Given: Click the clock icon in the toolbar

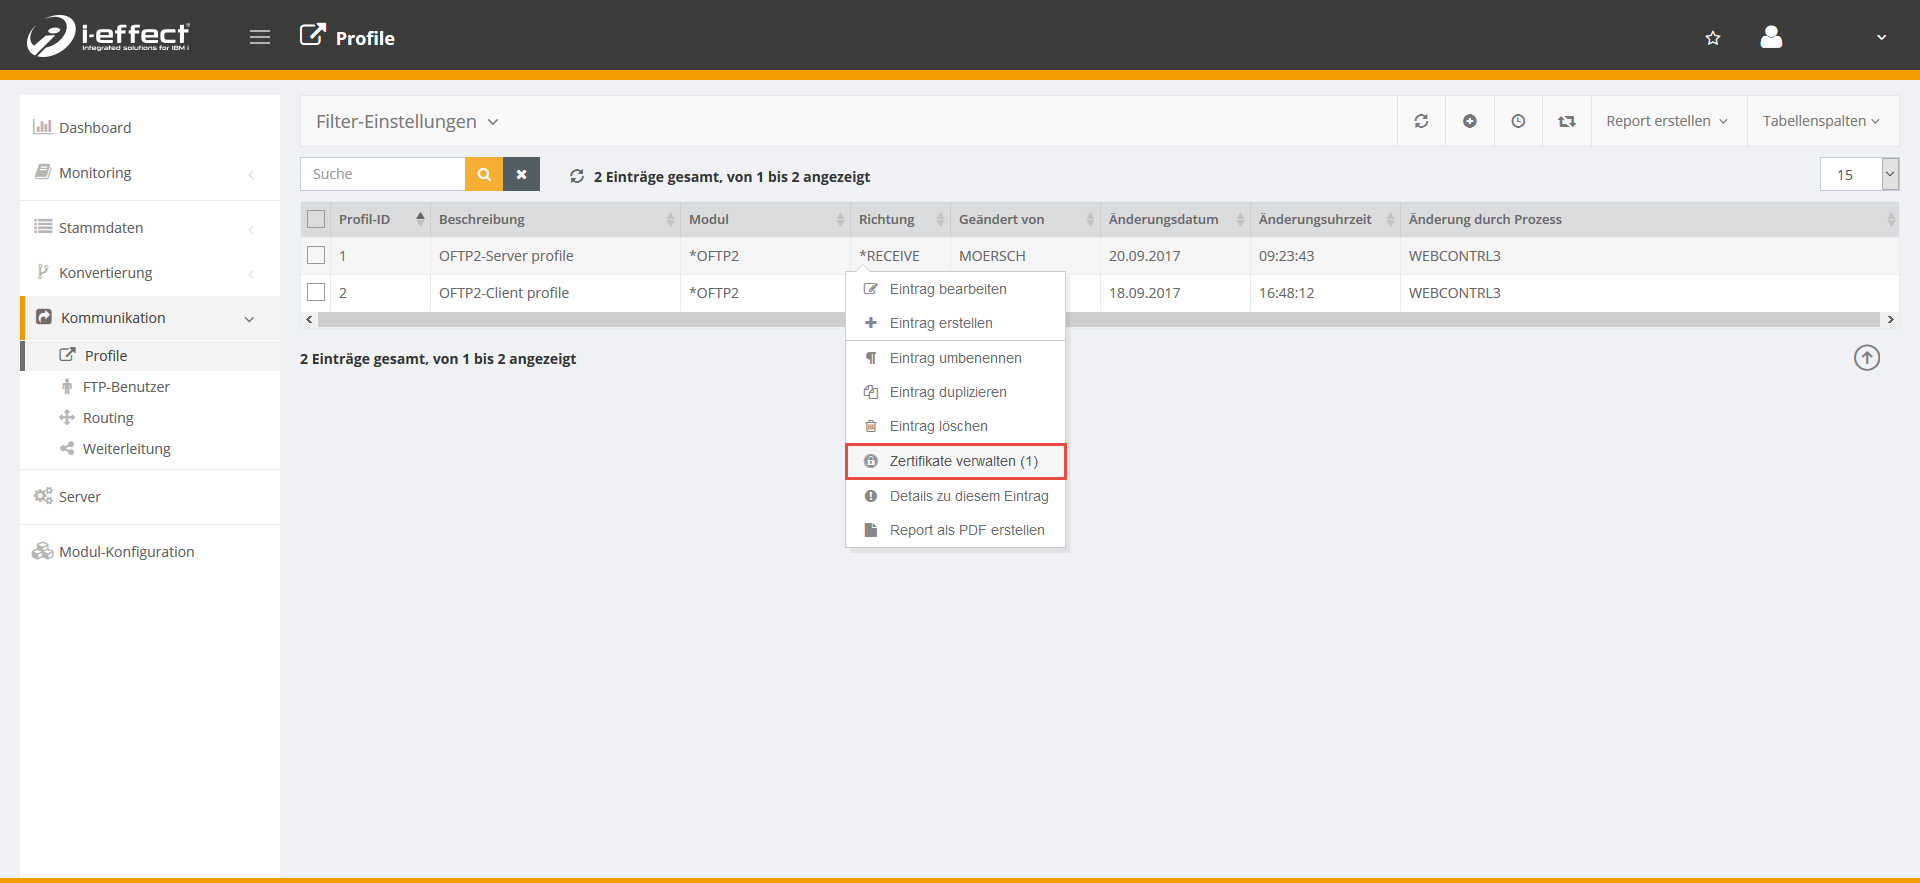Looking at the screenshot, I should click(x=1518, y=121).
